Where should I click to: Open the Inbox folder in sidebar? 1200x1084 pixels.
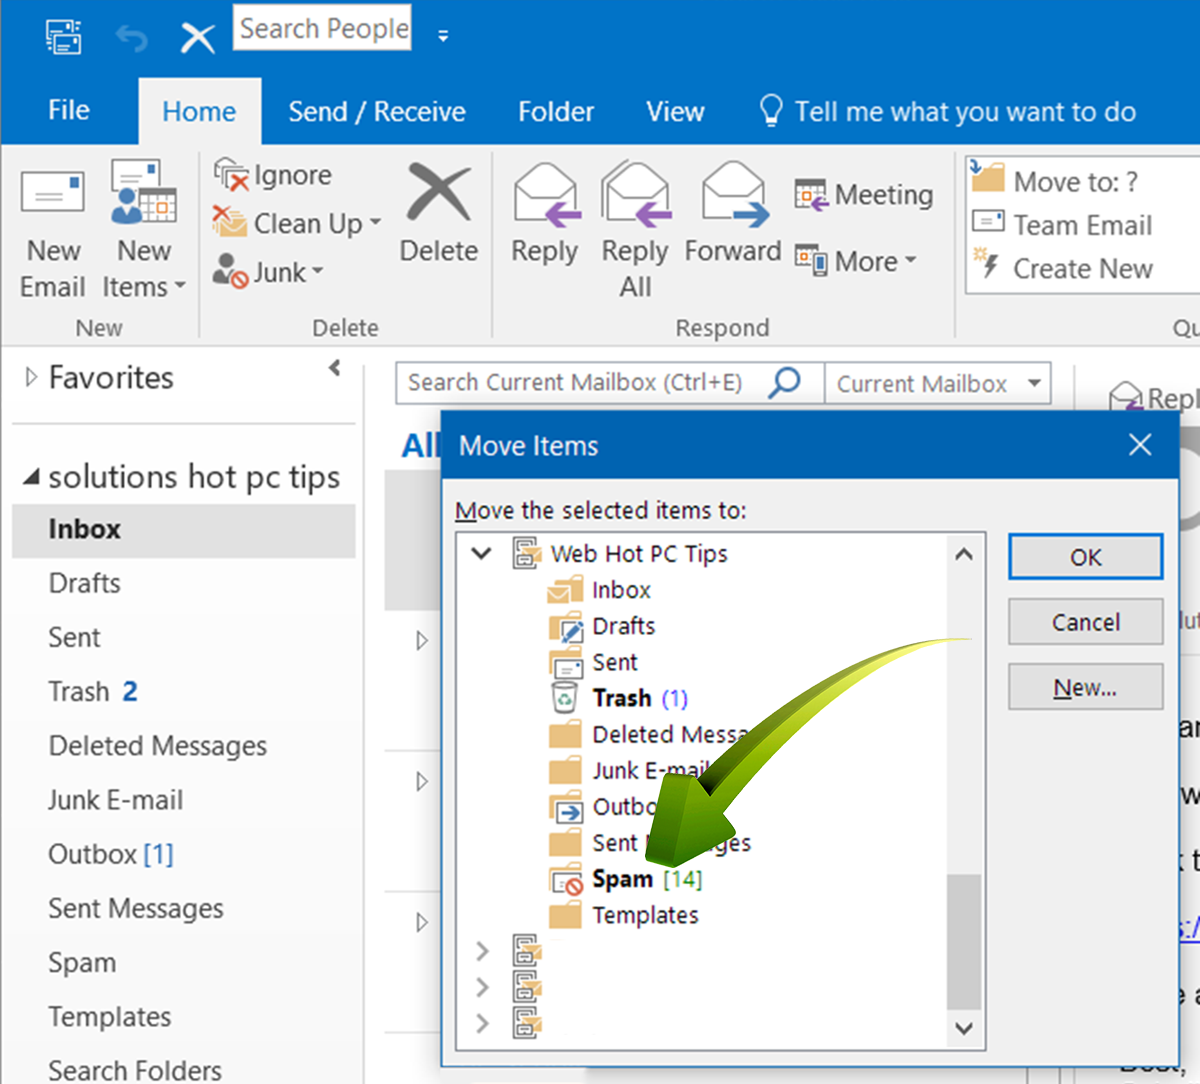(x=184, y=529)
